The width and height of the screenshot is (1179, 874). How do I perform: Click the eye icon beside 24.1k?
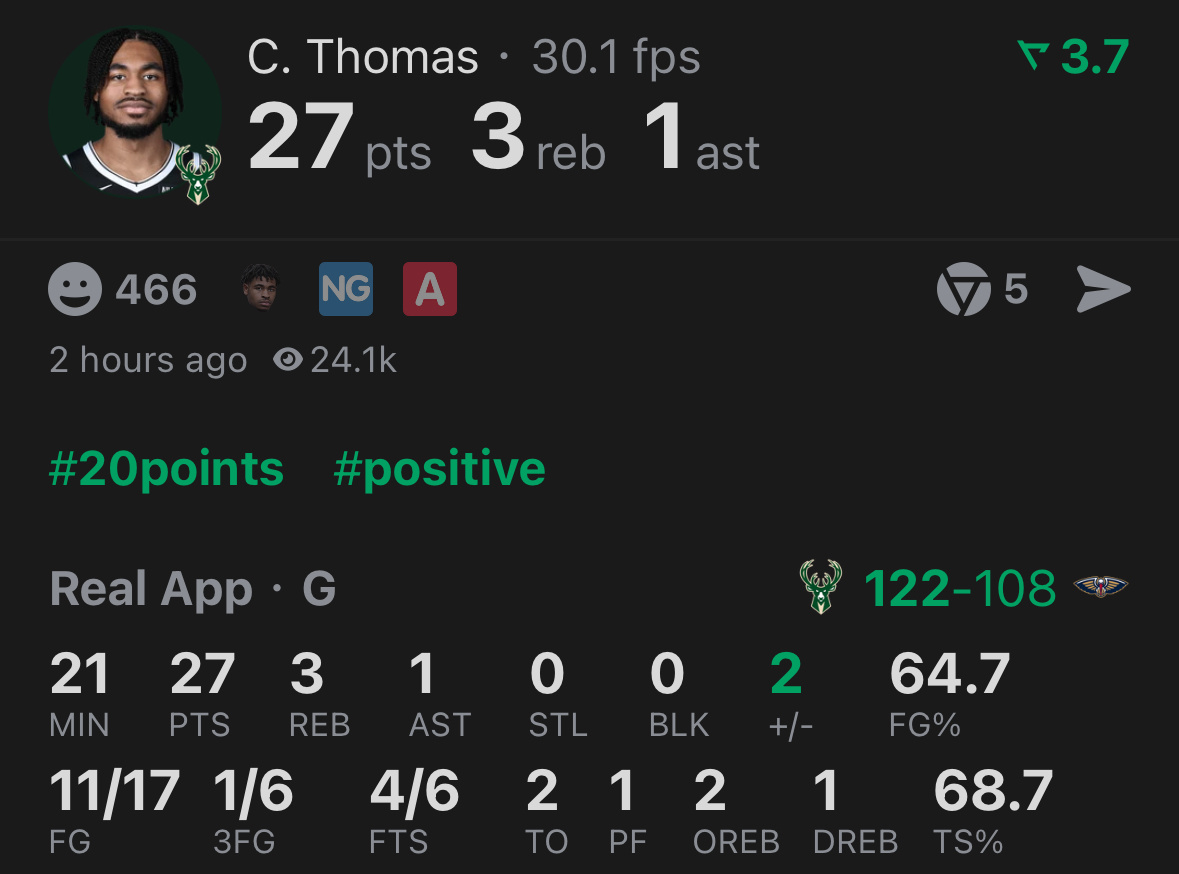tap(287, 361)
